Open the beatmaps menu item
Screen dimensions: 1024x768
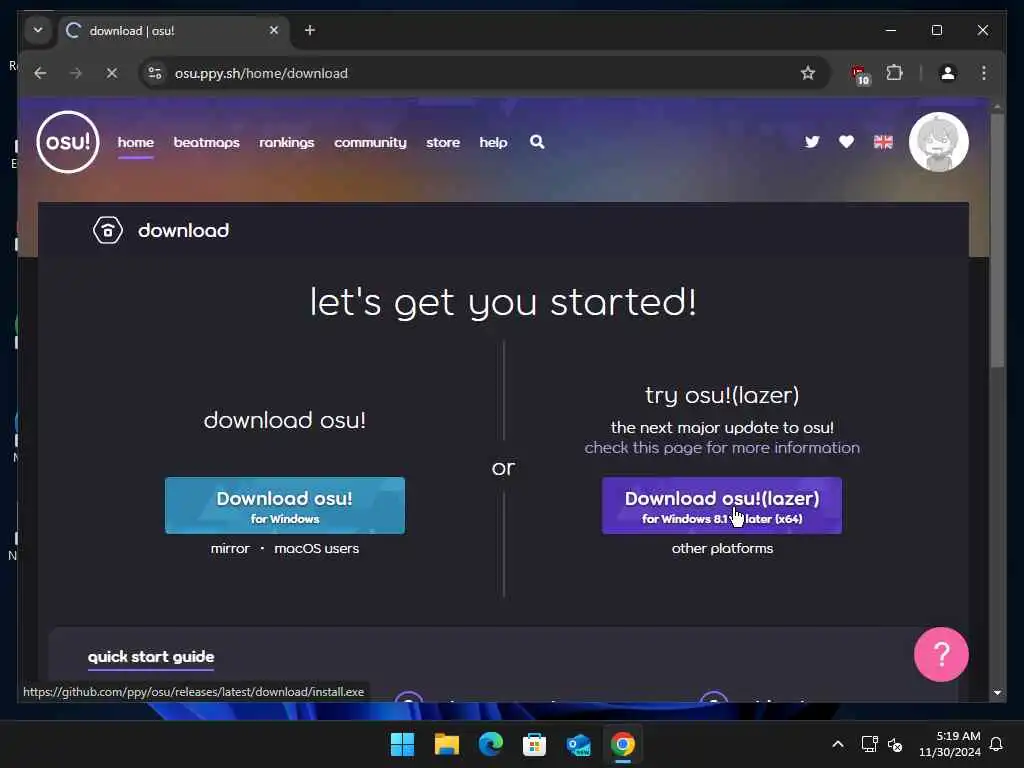(206, 142)
